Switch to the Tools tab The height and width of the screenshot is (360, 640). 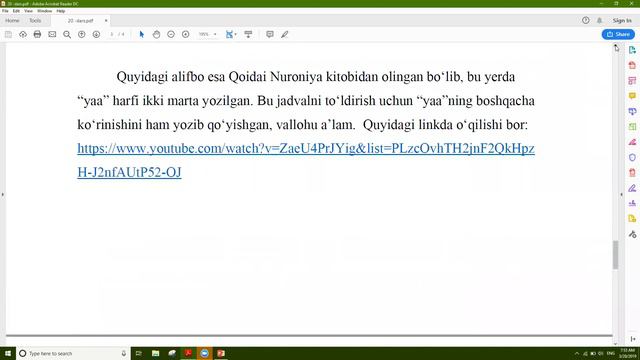(35, 20)
